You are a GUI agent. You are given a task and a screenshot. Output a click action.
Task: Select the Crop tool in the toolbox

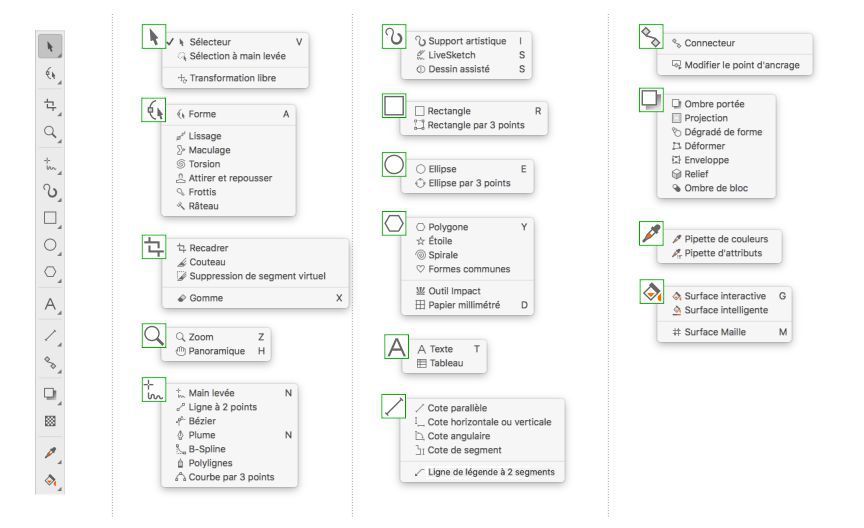[48, 104]
